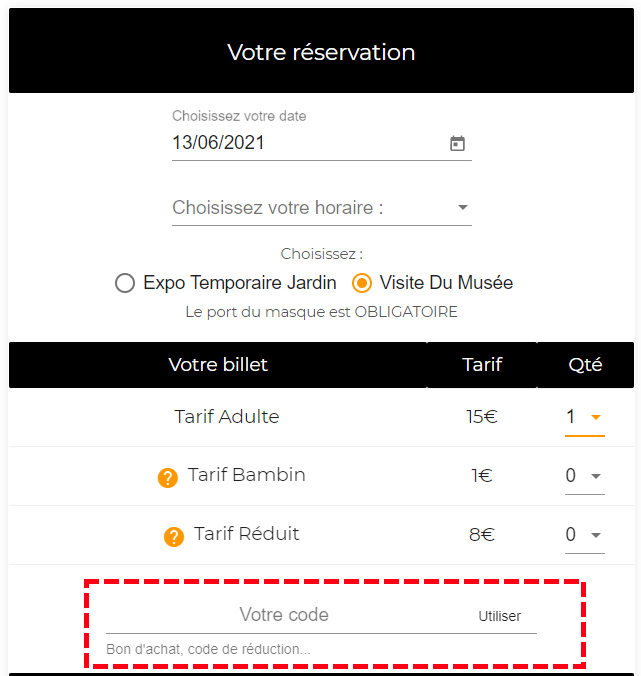
Task: Open the Tarif Adulte quantity dropdown
Action: pos(584,417)
